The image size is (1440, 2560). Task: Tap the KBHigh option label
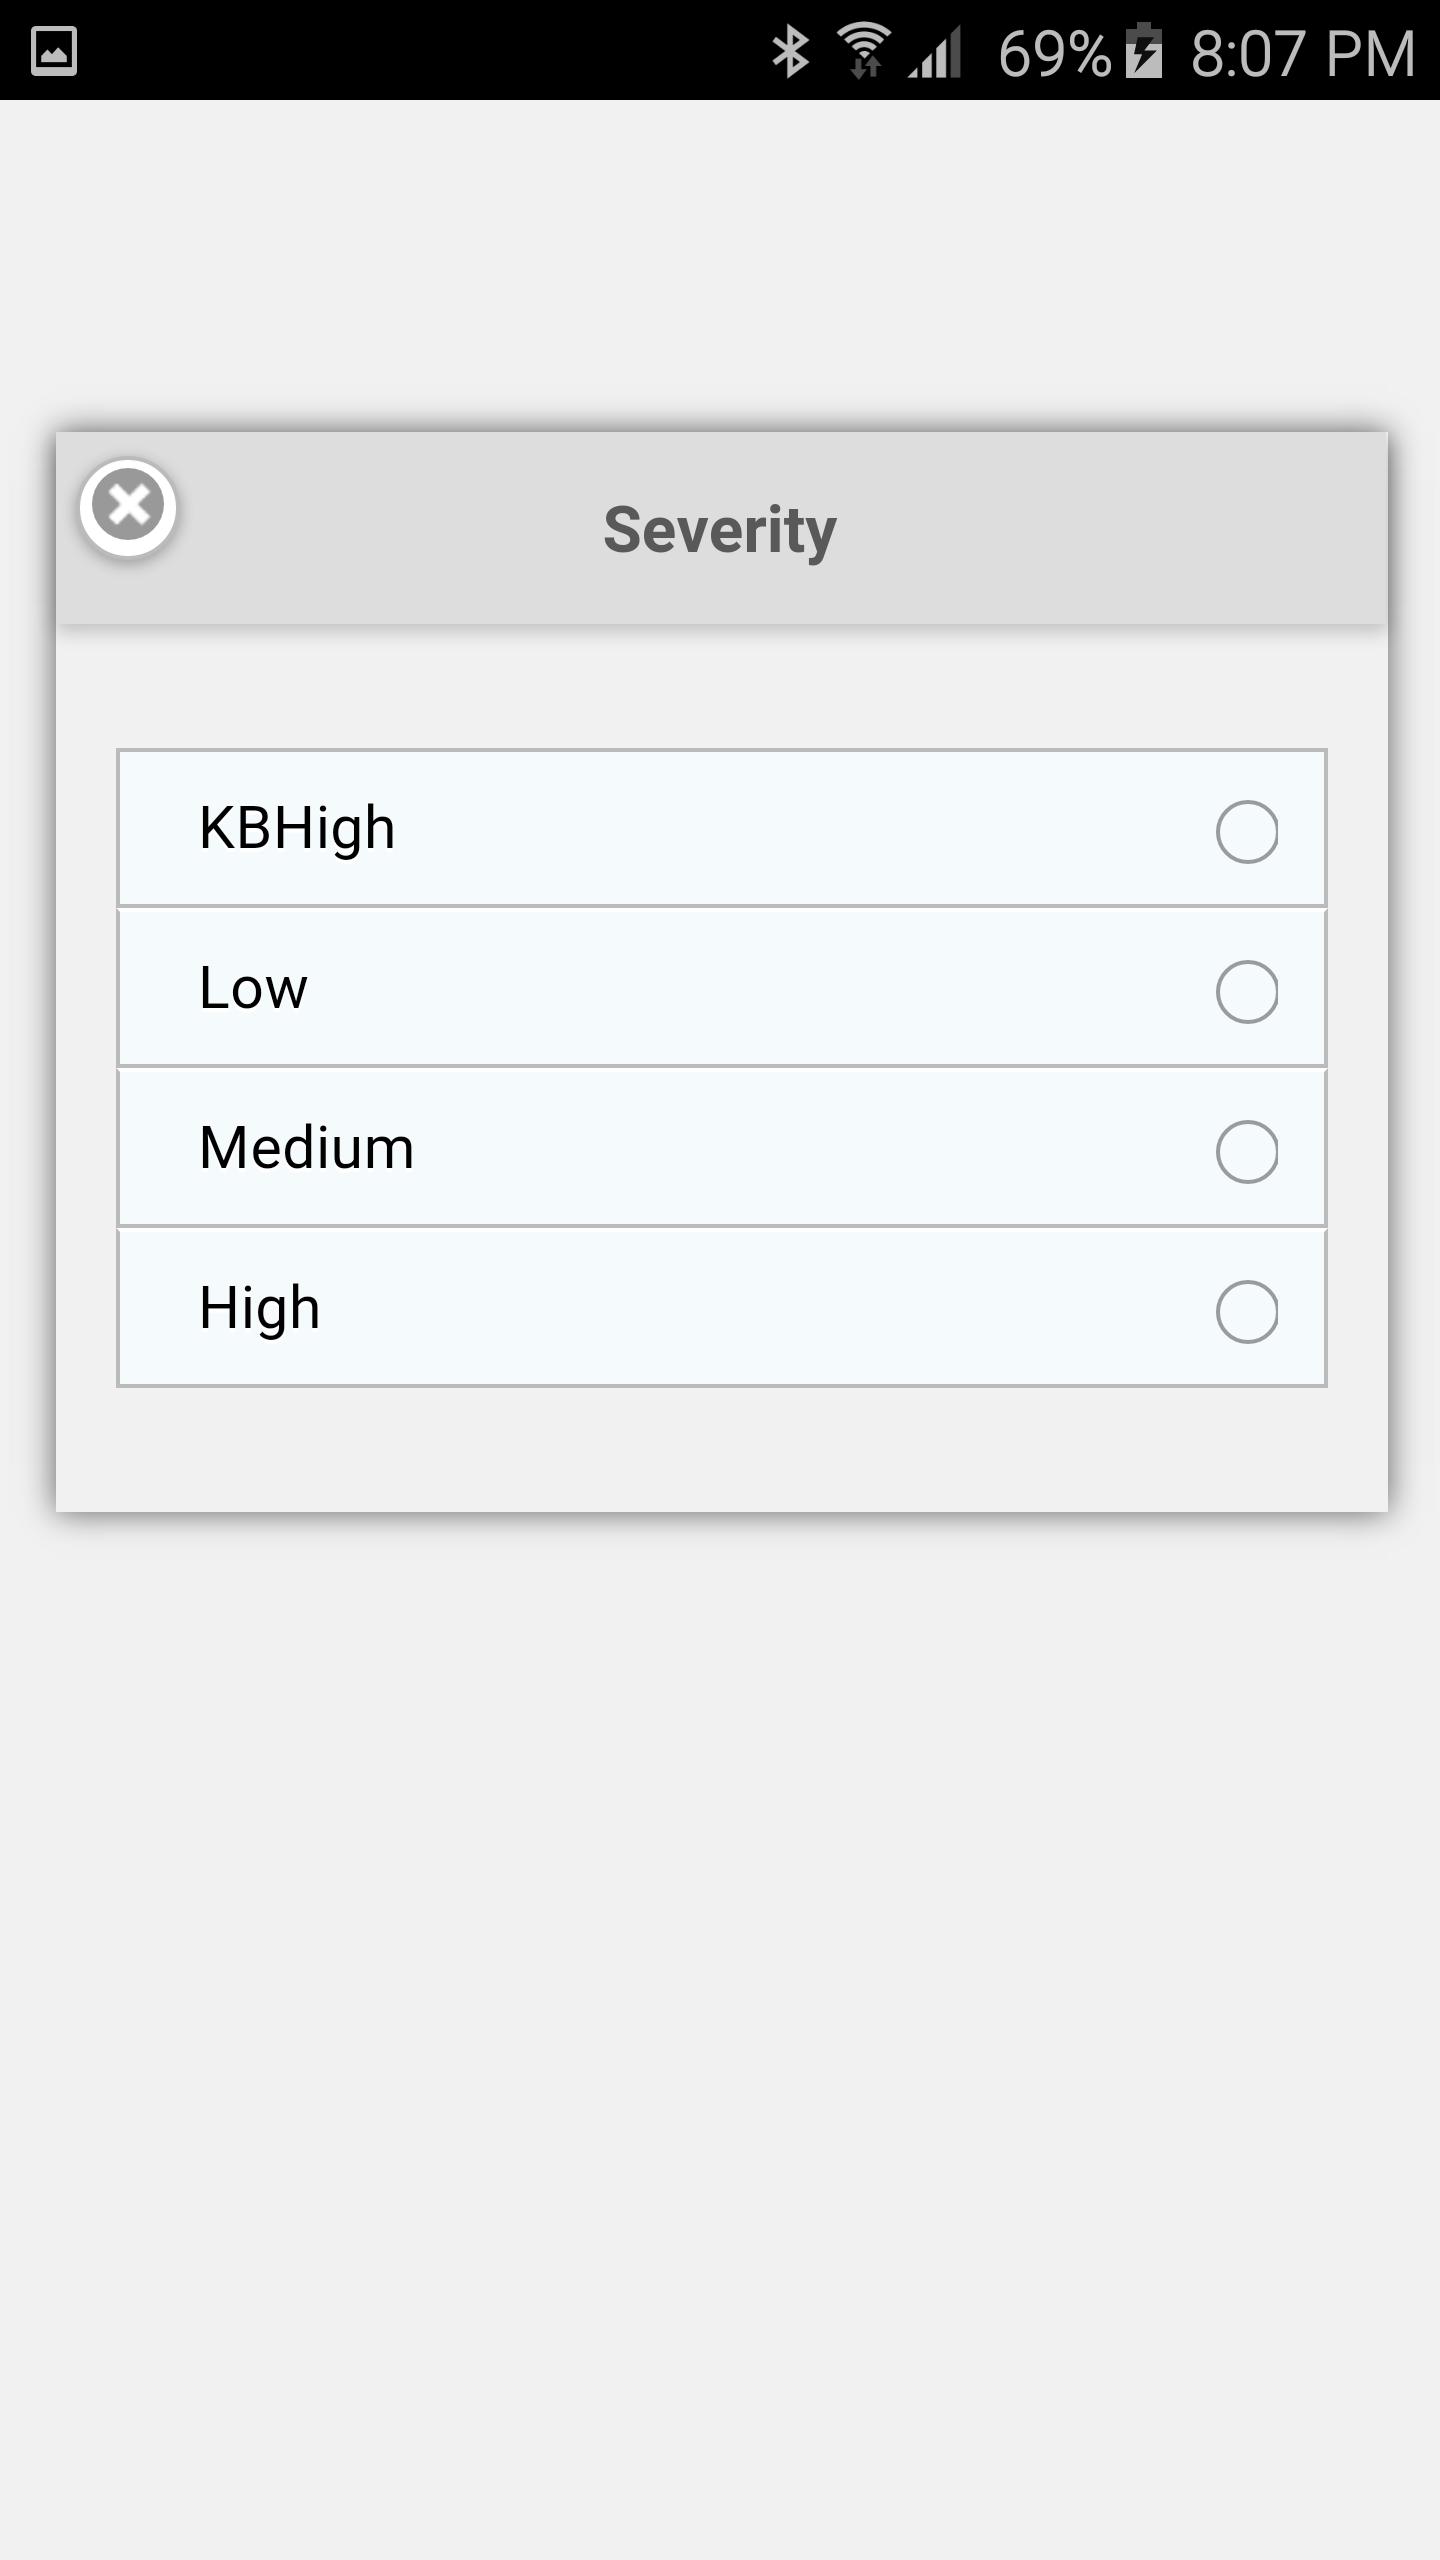[x=297, y=828]
